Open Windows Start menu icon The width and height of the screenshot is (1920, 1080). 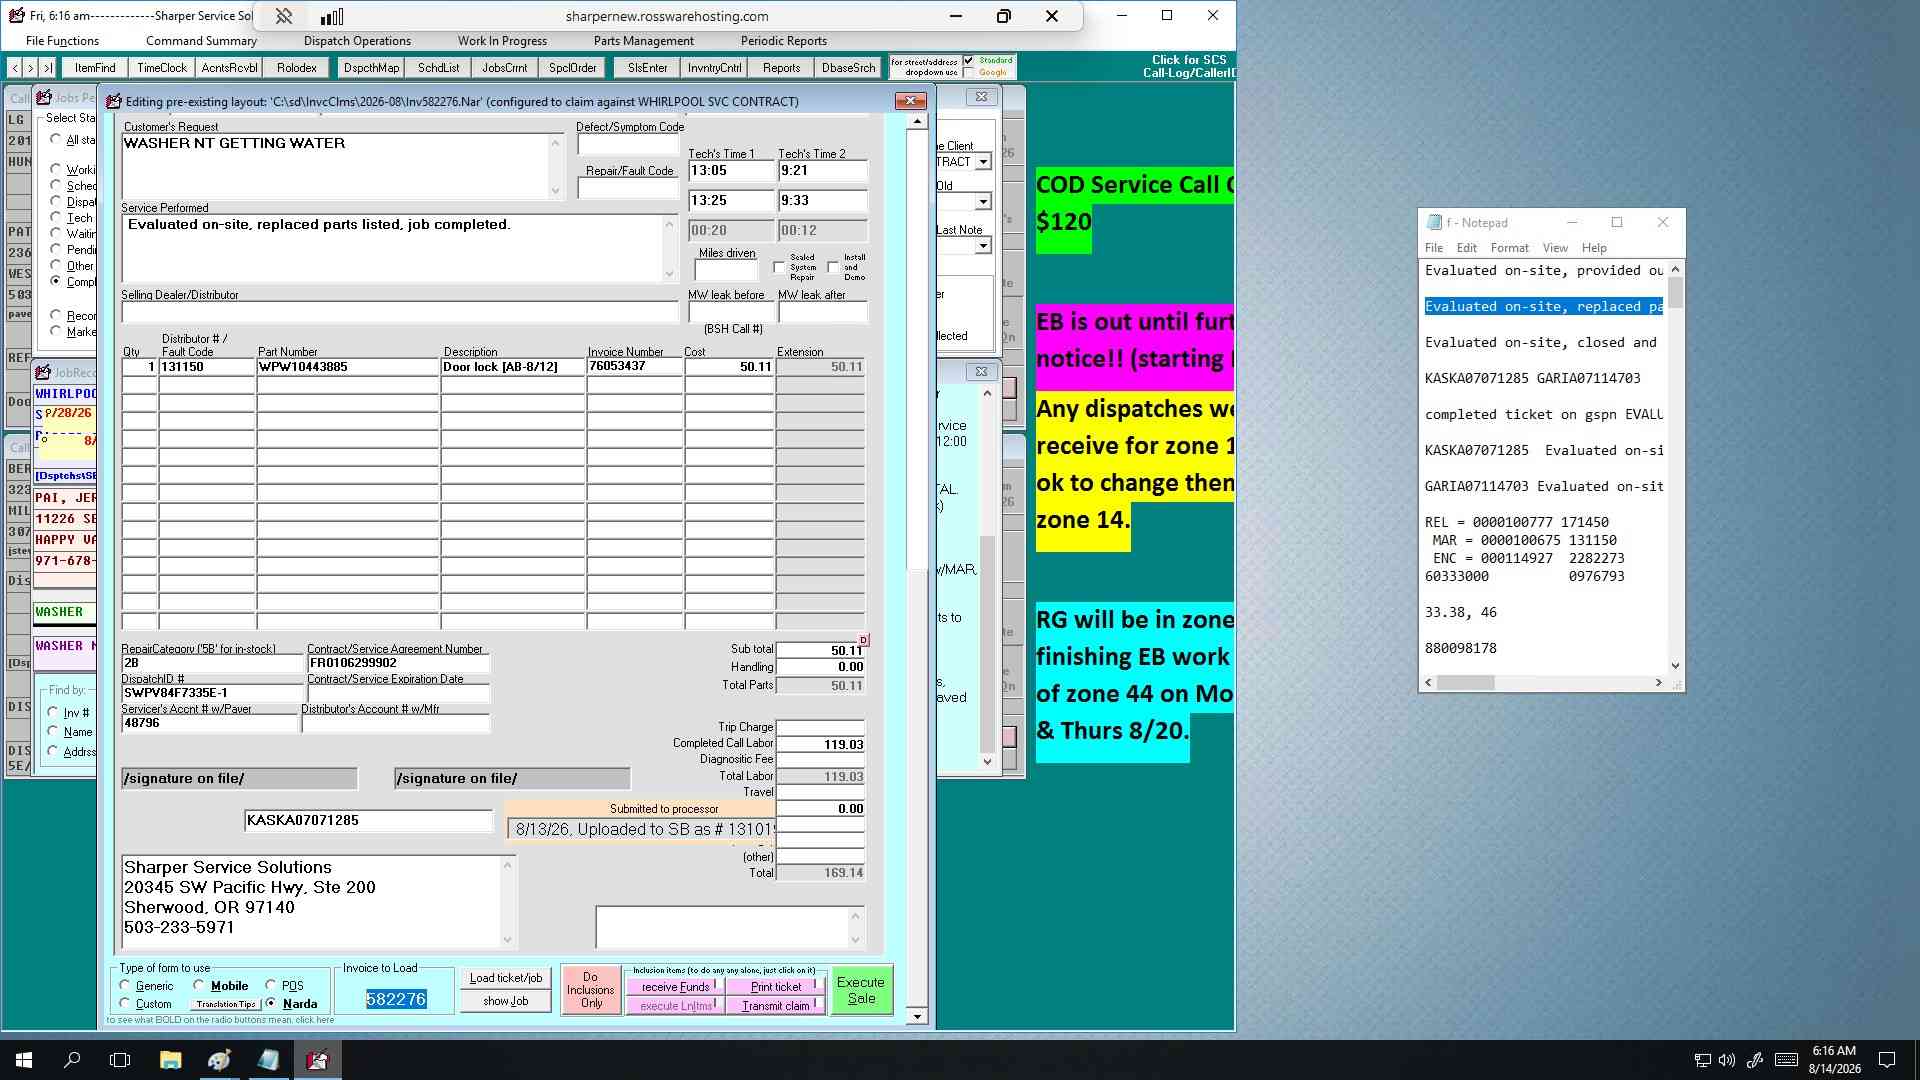[x=24, y=1060]
